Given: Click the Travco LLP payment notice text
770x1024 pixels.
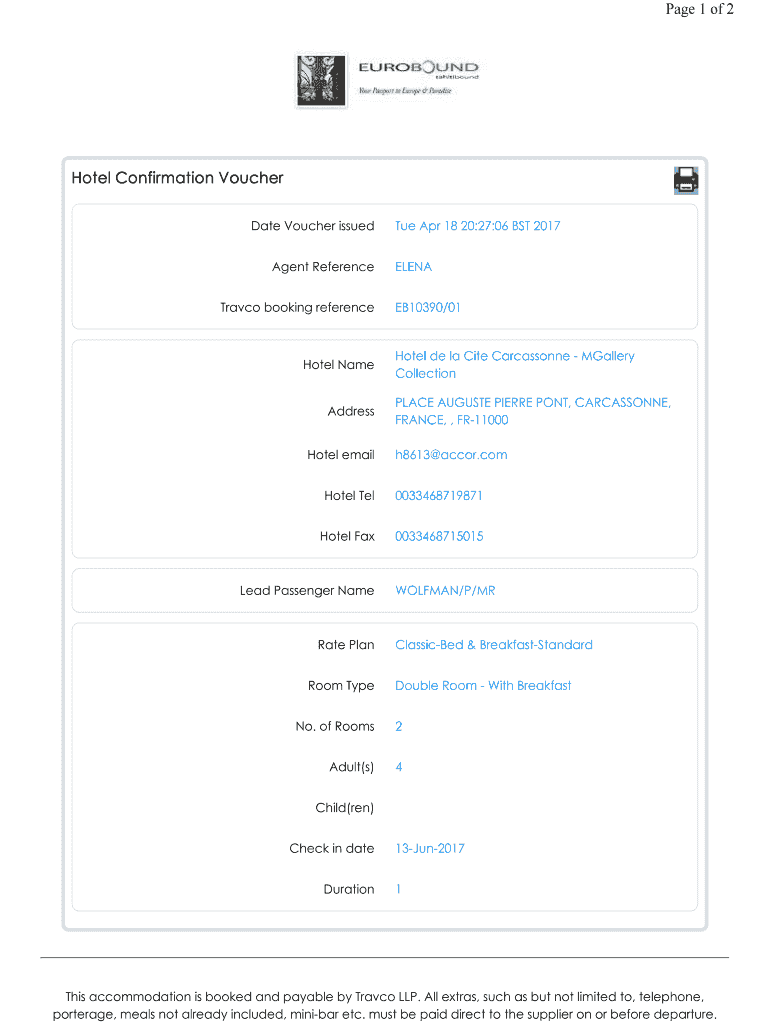Looking at the screenshot, I should [385, 1006].
